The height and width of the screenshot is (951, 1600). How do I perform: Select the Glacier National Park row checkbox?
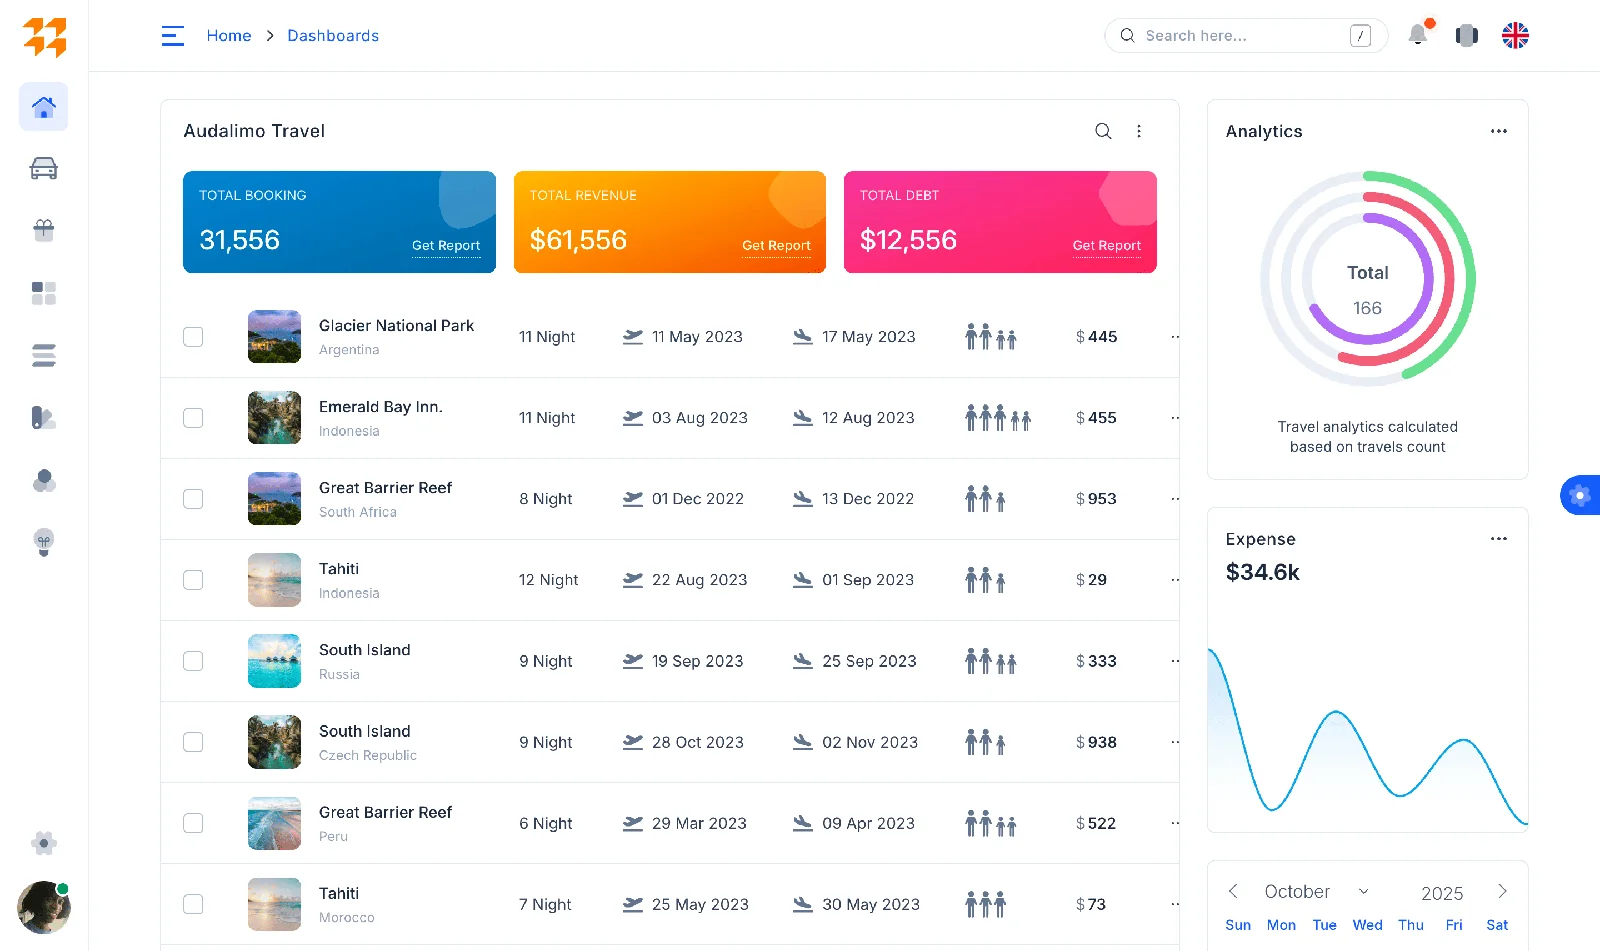coord(193,337)
